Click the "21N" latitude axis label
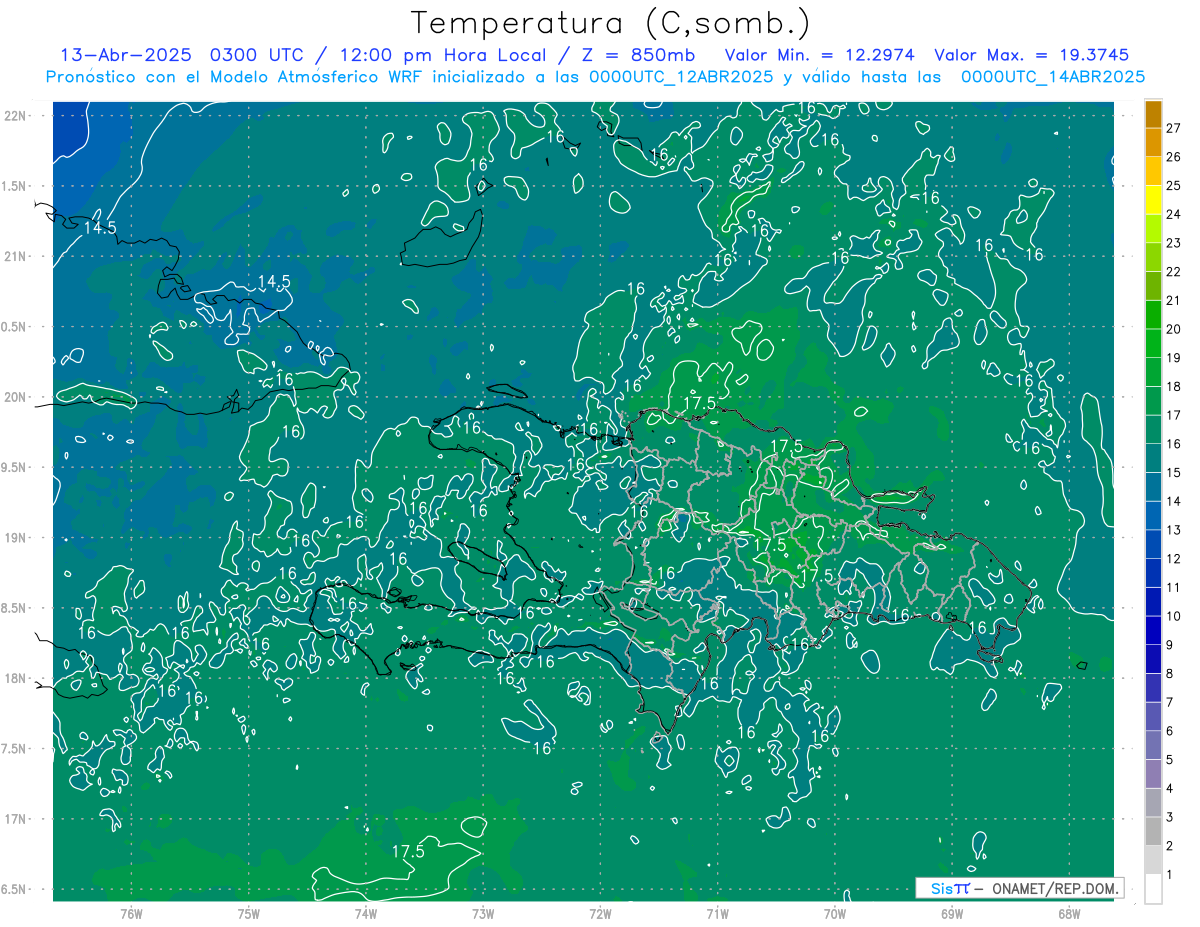The image size is (1200, 927). coord(15,256)
